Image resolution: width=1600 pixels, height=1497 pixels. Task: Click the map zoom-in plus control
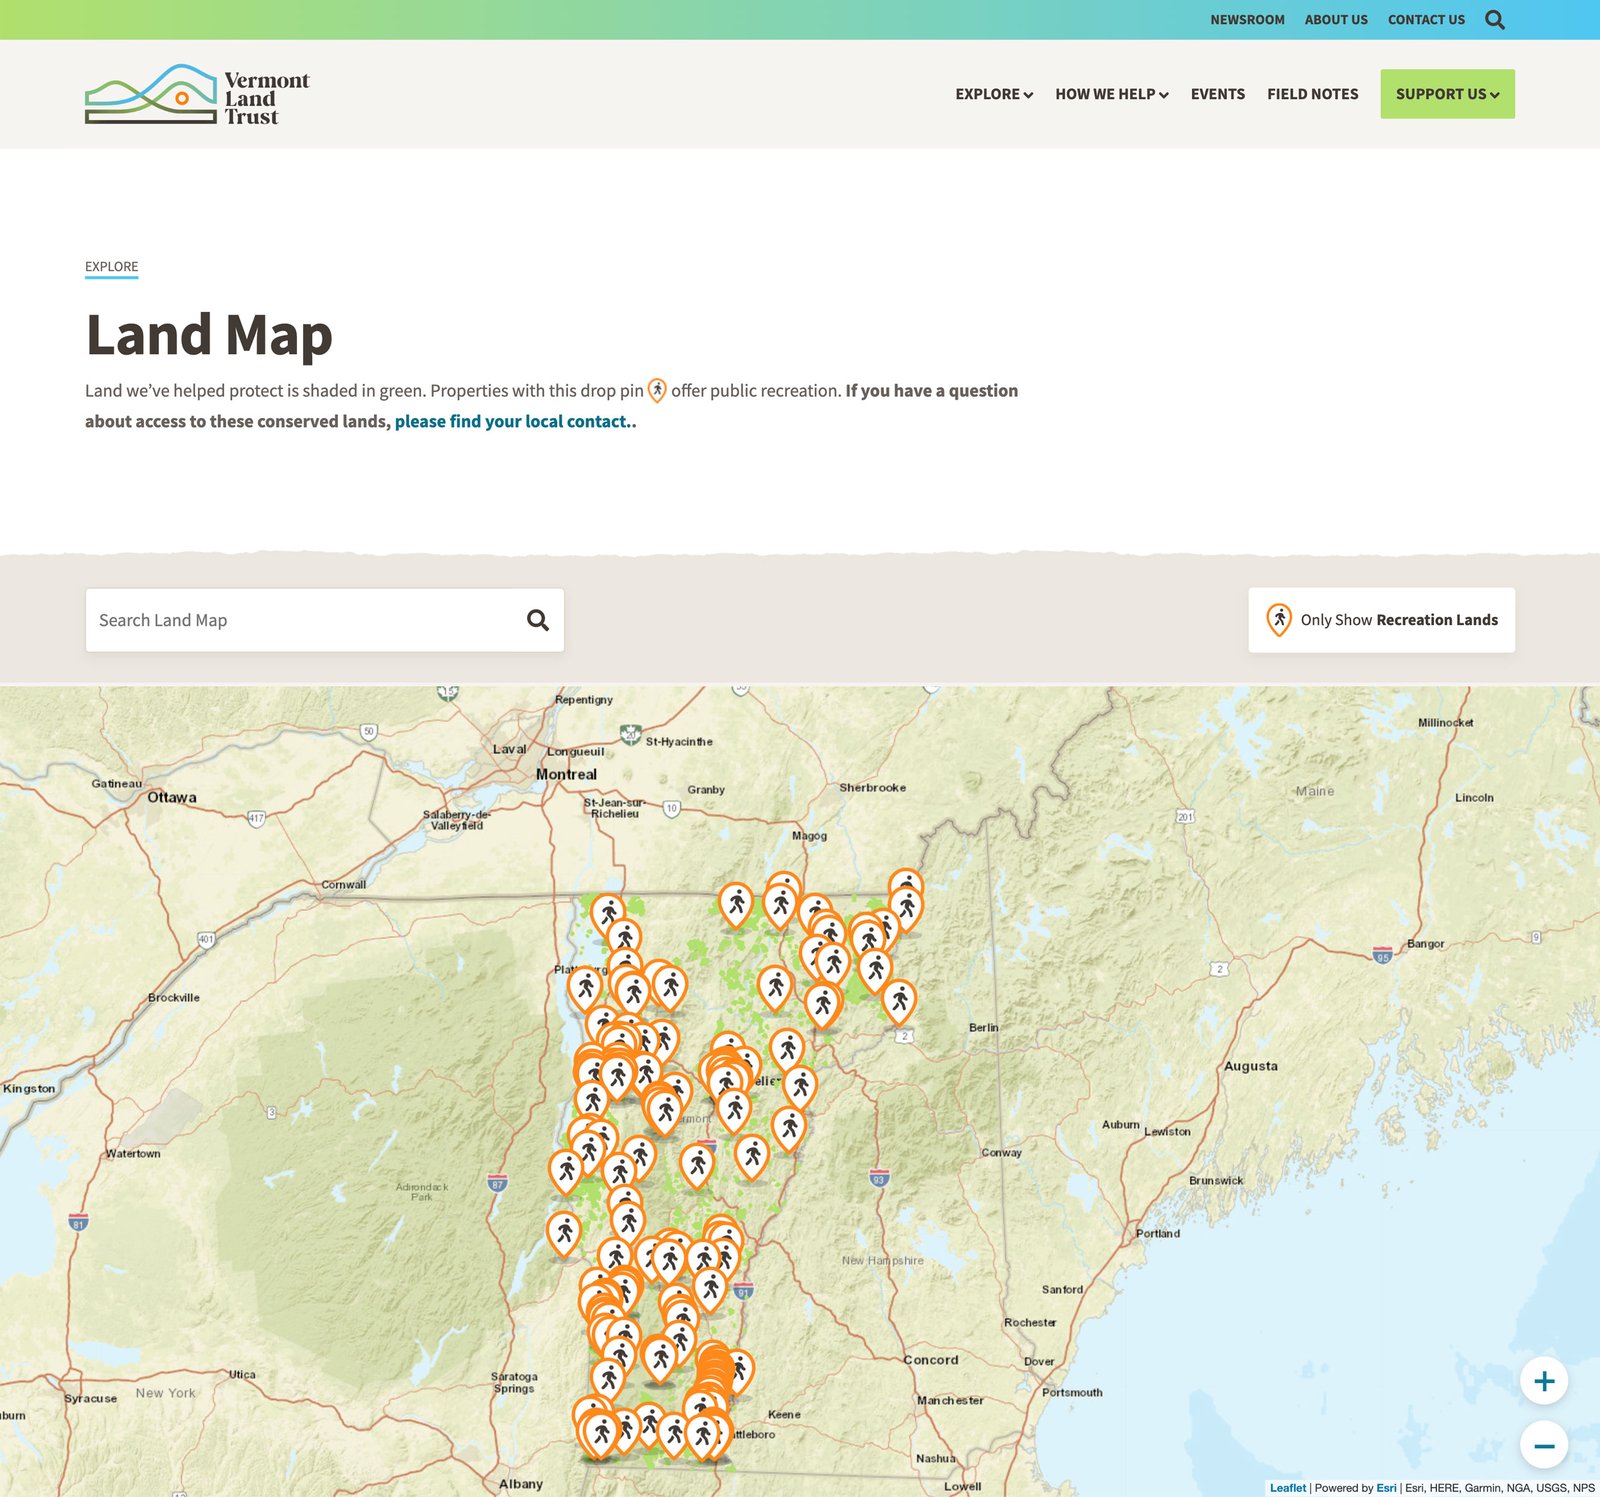tap(1544, 1382)
